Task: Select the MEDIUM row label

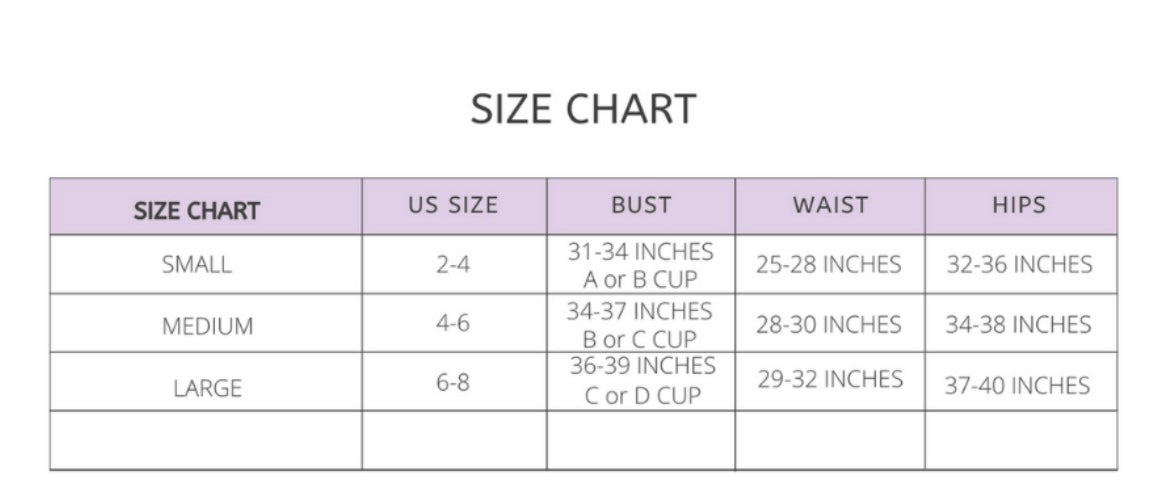Action: pos(208,326)
